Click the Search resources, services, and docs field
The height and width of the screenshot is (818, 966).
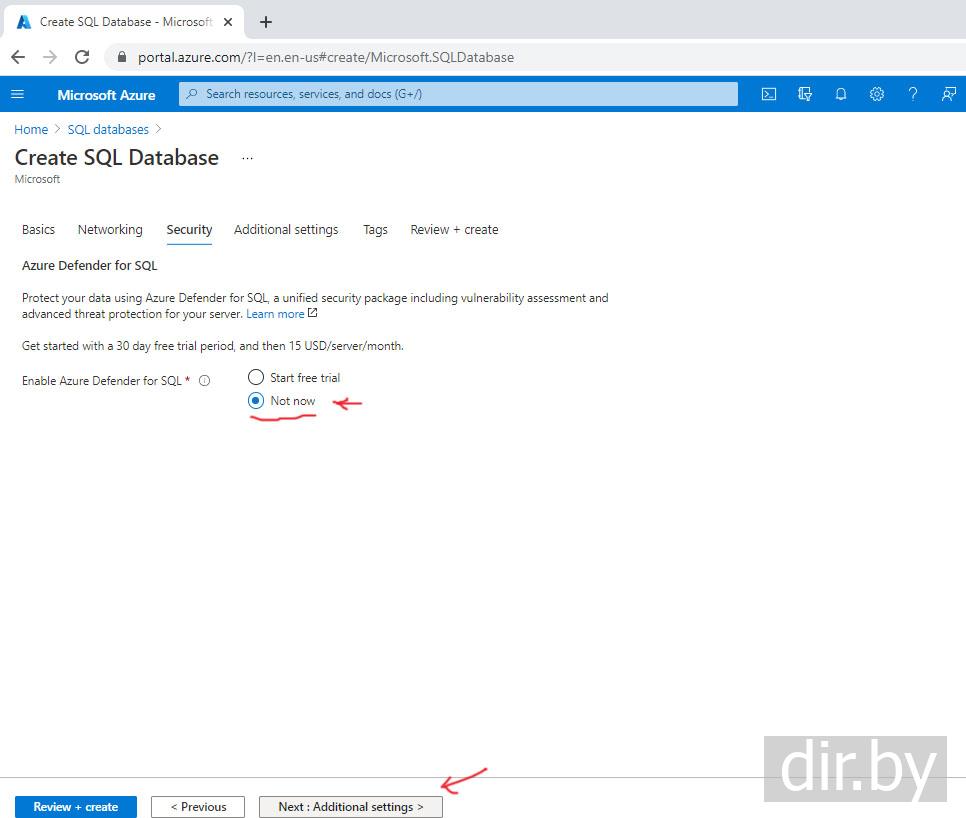[458, 94]
